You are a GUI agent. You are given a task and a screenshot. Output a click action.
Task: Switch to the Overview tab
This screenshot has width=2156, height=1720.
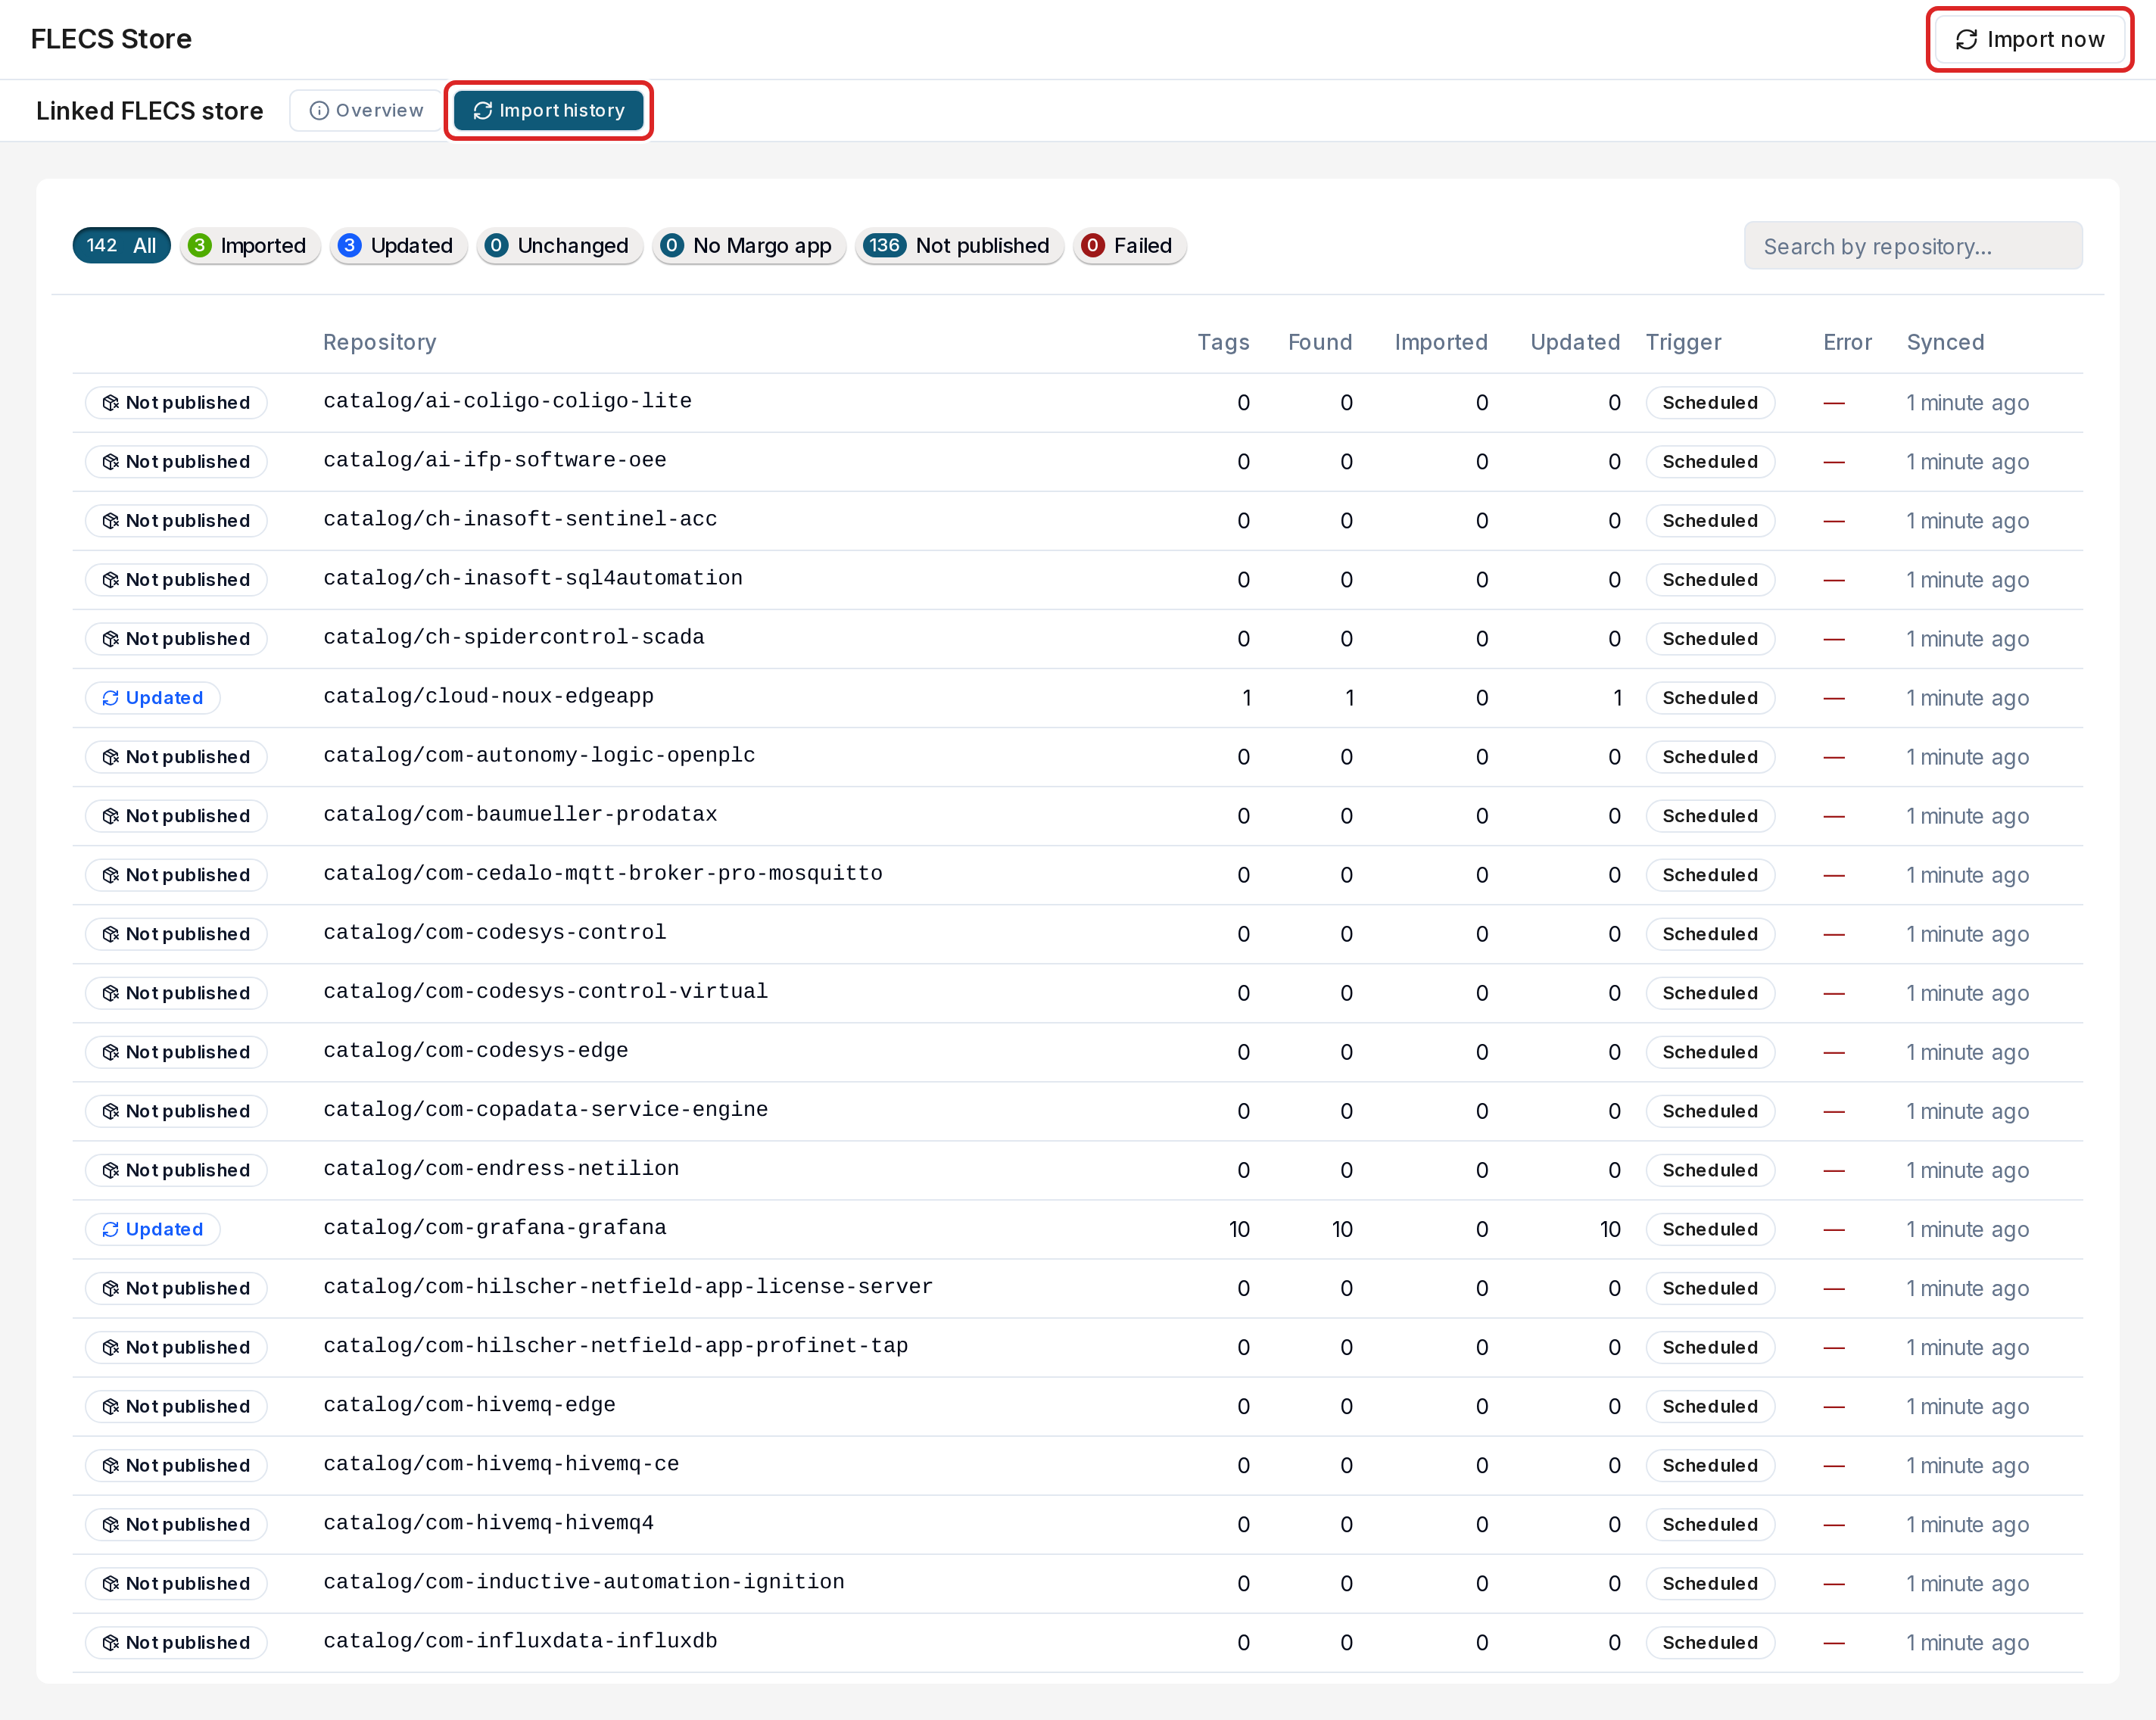point(367,110)
